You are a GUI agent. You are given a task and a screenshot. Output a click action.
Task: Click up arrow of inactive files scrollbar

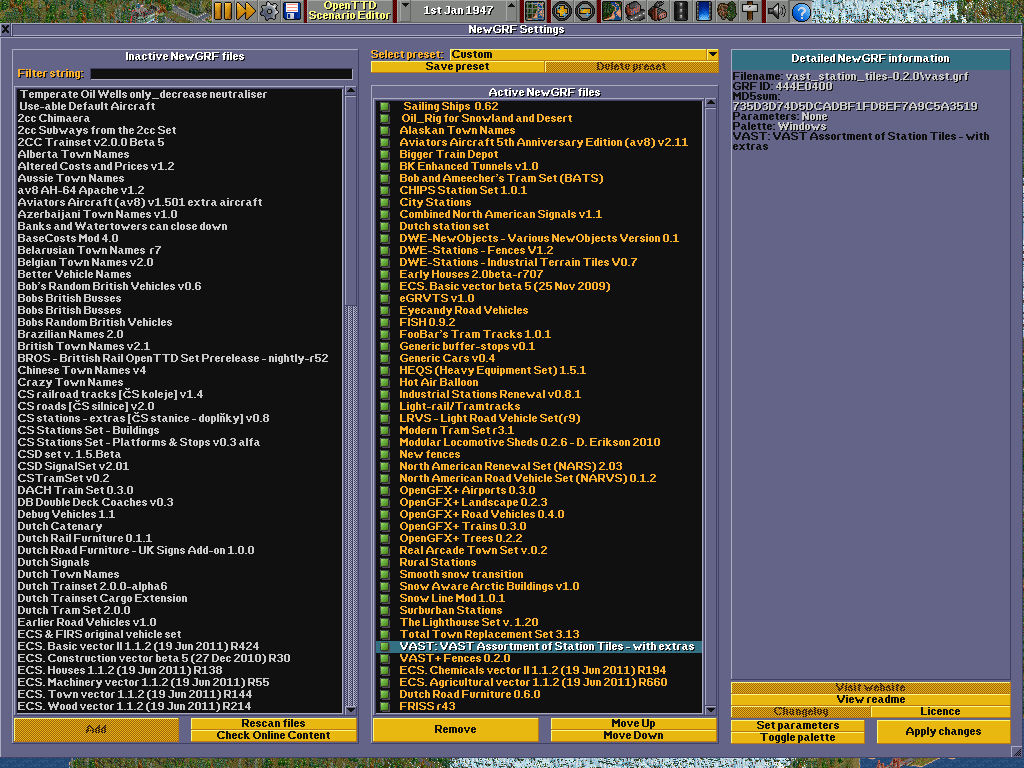coord(351,91)
